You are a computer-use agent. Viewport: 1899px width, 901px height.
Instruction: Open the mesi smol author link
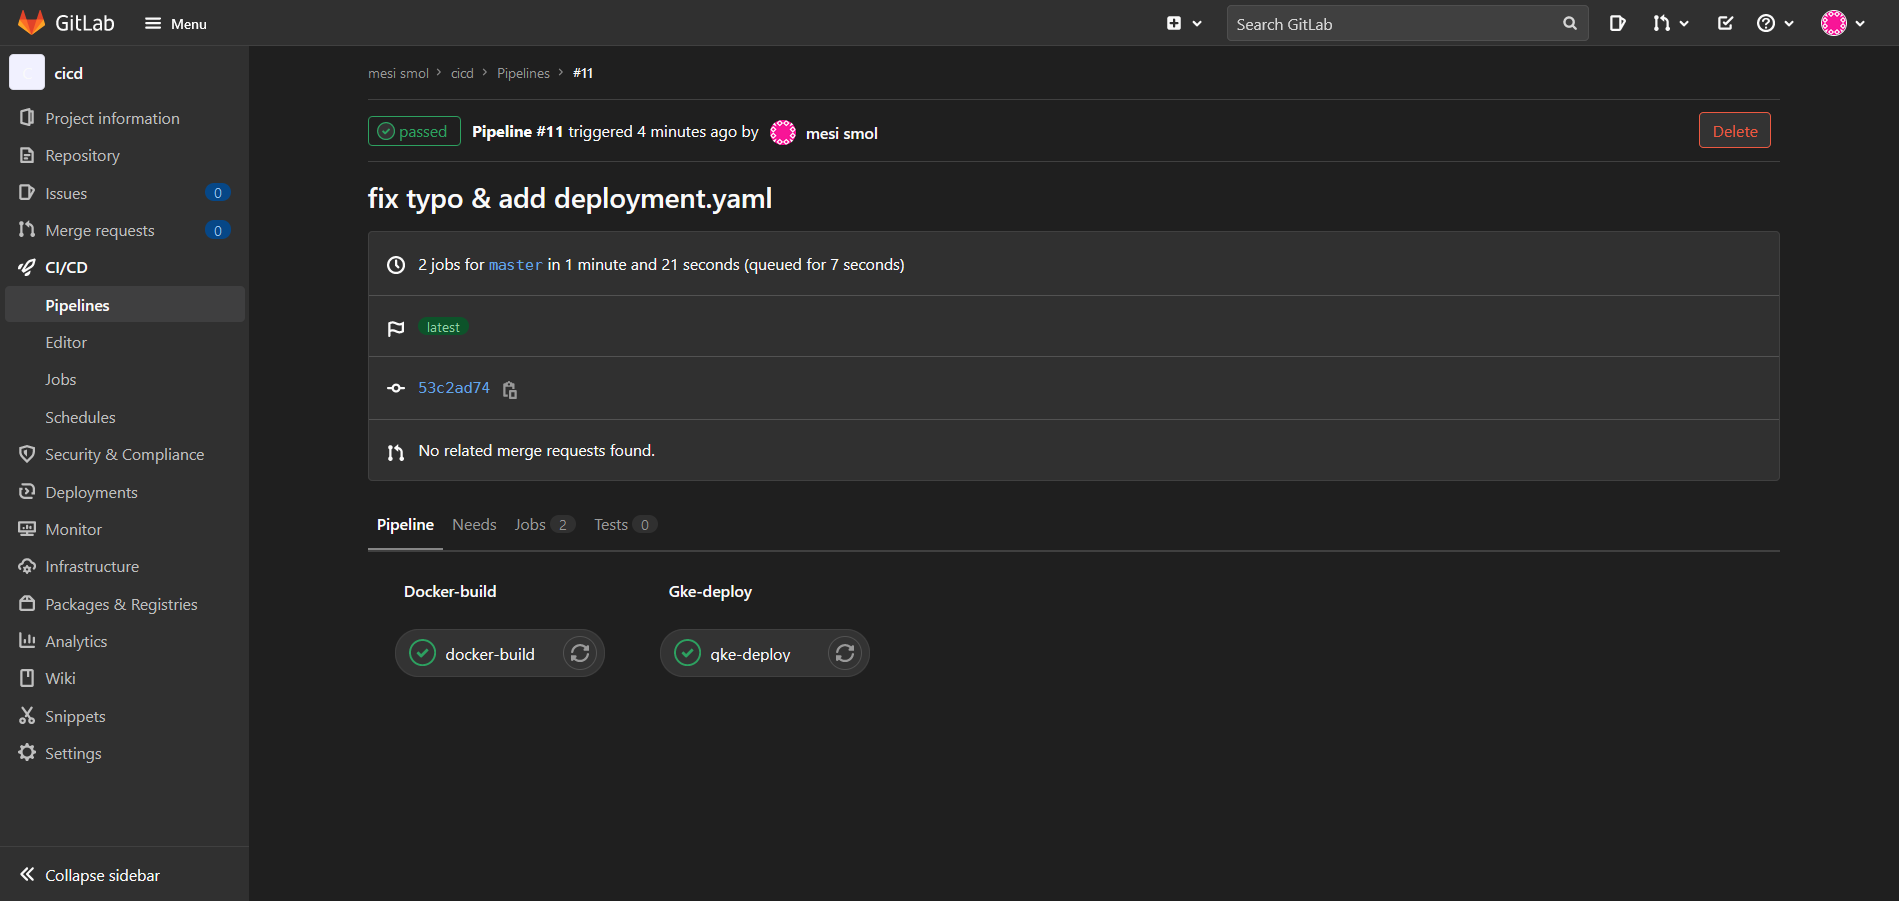click(x=842, y=133)
